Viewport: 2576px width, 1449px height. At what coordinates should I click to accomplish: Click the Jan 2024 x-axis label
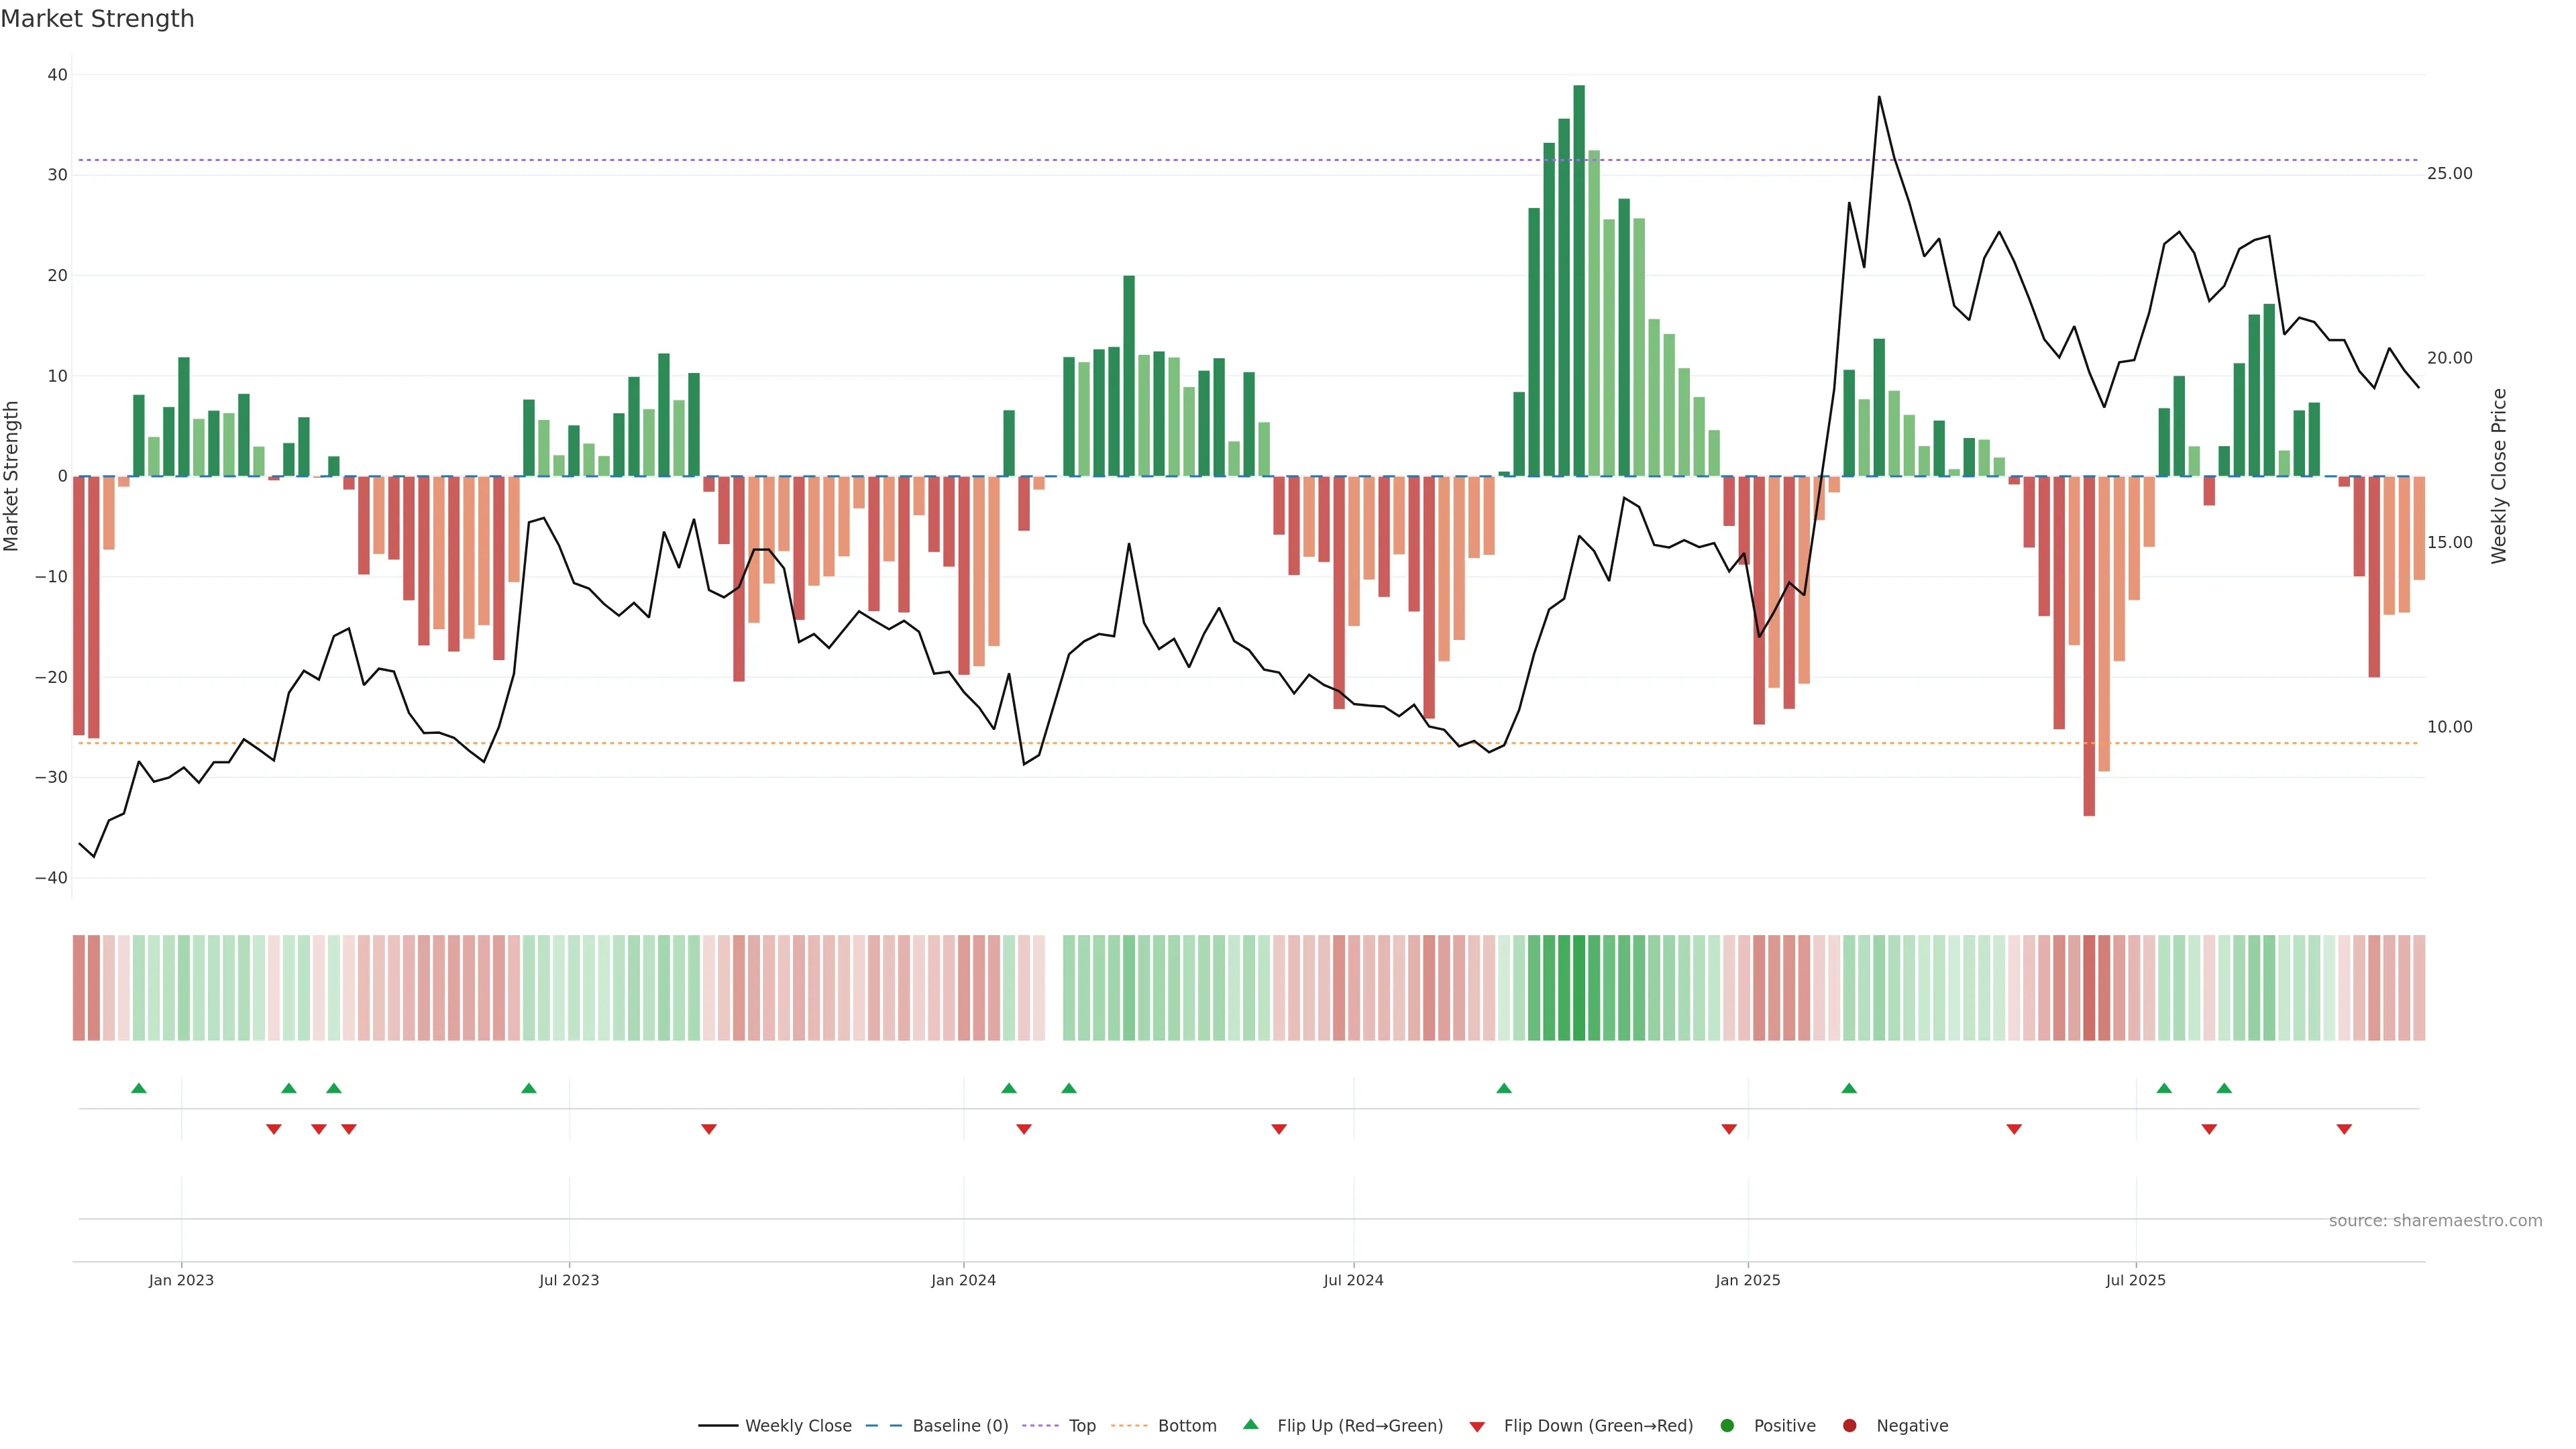[963, 1280]
